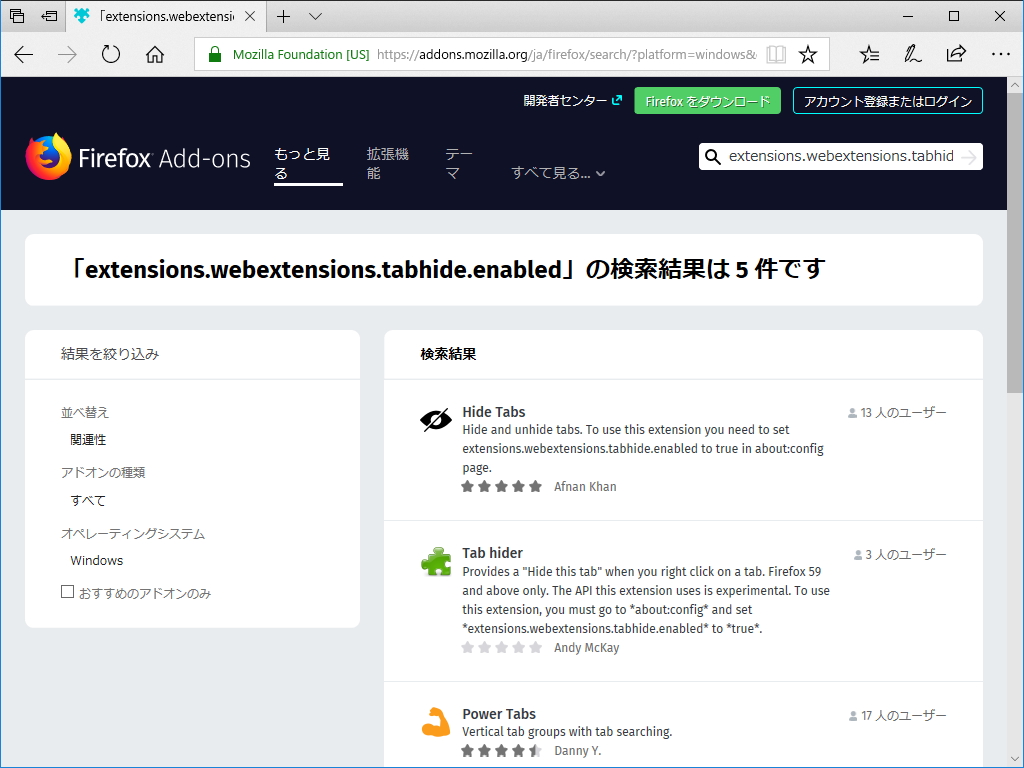Expand the すべて見る navigation dropdown
The image size is (1024, 768).
[x=557, y=172]
